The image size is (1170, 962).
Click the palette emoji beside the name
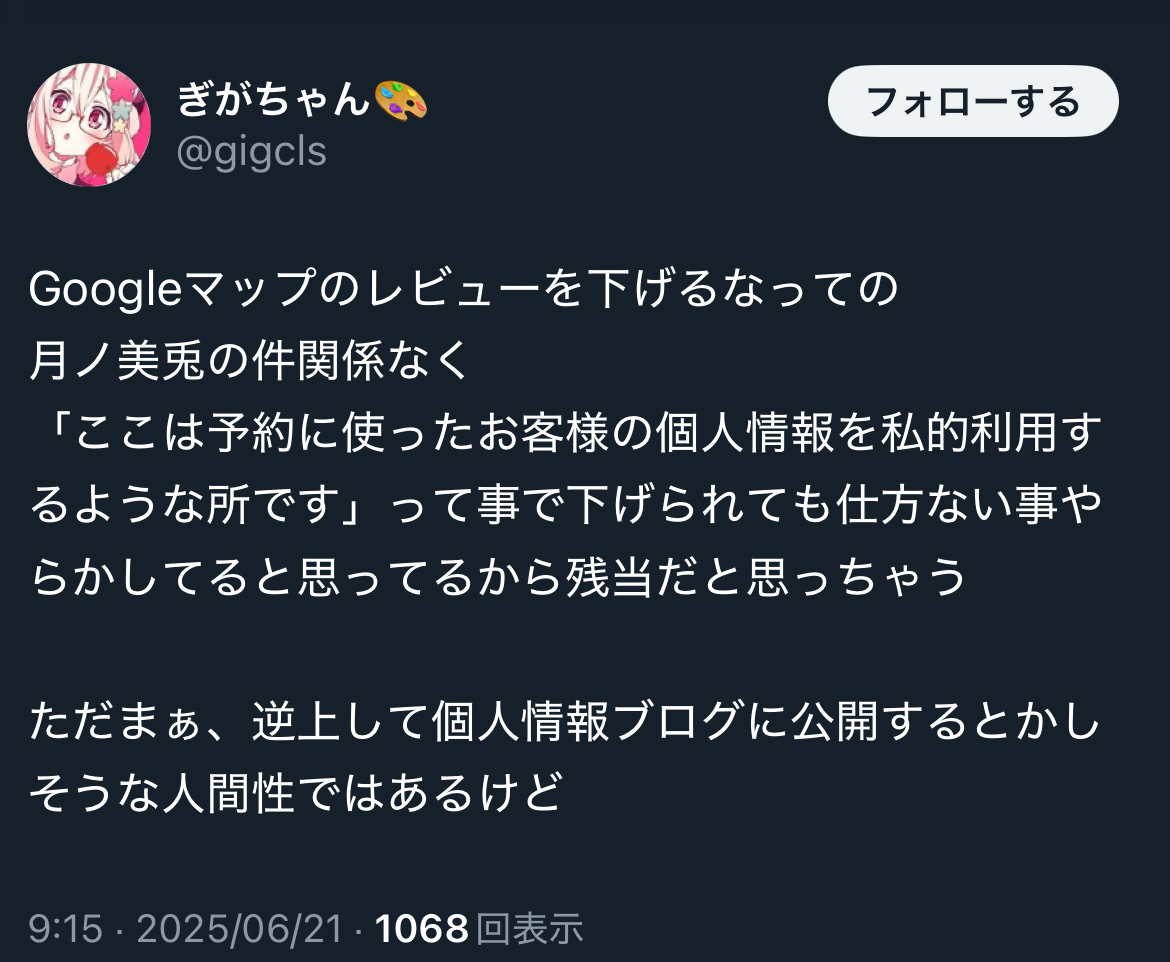point(400,100)
